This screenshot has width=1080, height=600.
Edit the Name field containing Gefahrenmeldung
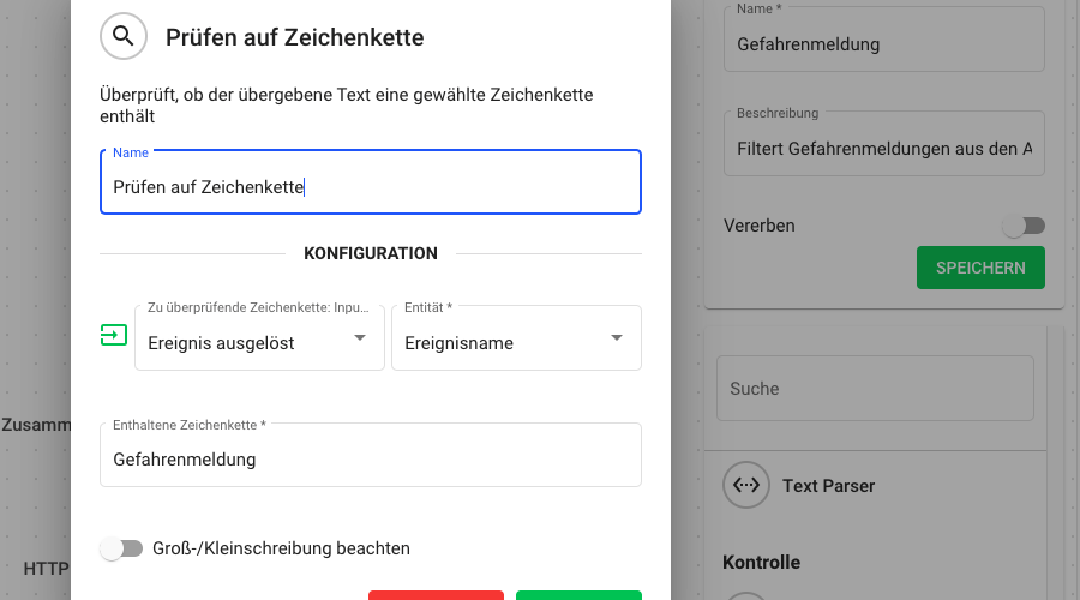tap(884, 44)
